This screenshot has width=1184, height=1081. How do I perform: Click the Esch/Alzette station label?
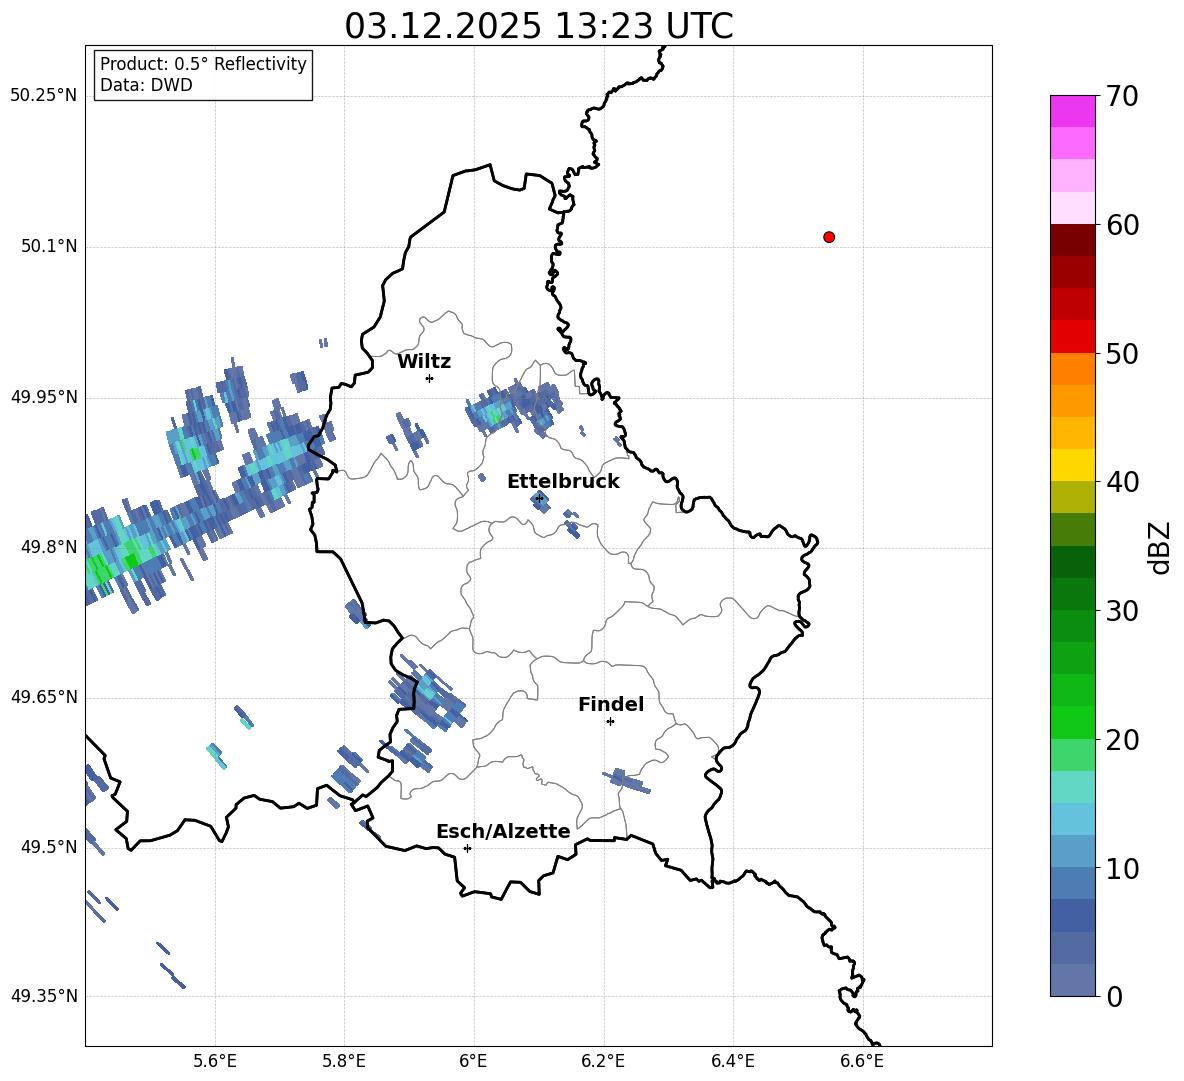[503, 832]
